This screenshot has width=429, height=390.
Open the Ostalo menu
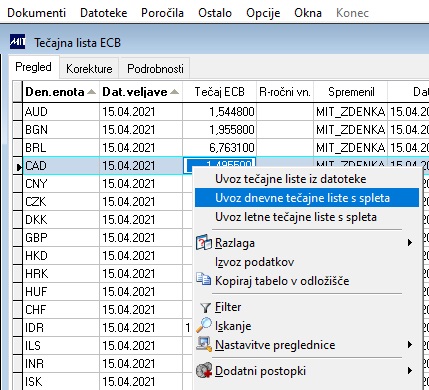coord(215,13)
